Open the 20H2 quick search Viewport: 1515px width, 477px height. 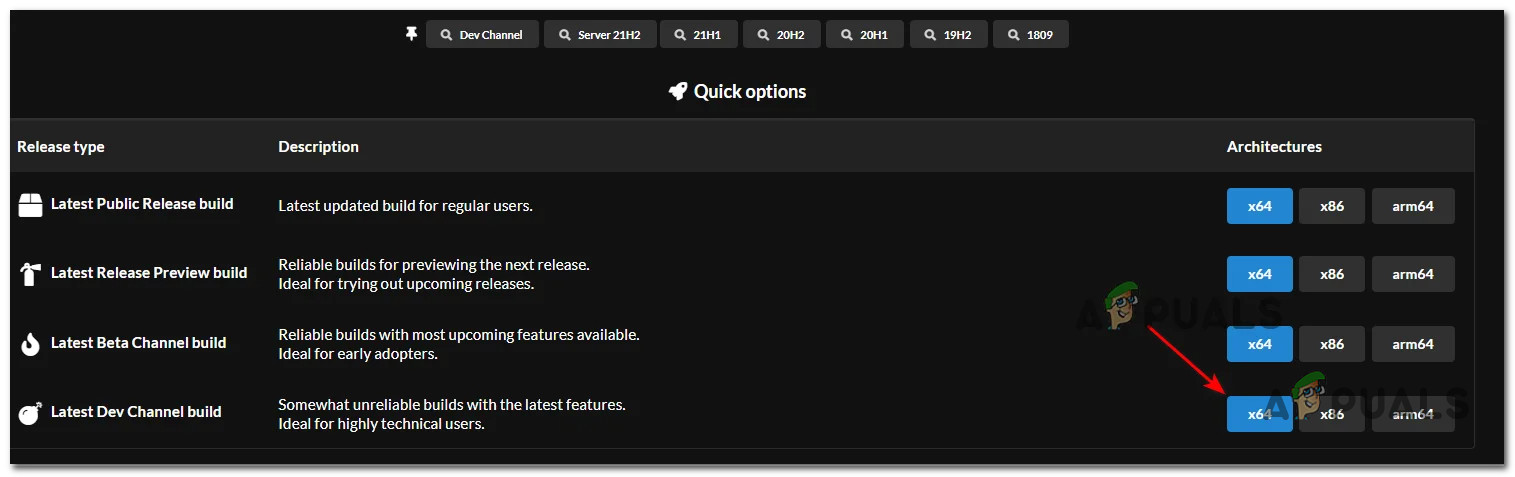[x=781, y=35]
